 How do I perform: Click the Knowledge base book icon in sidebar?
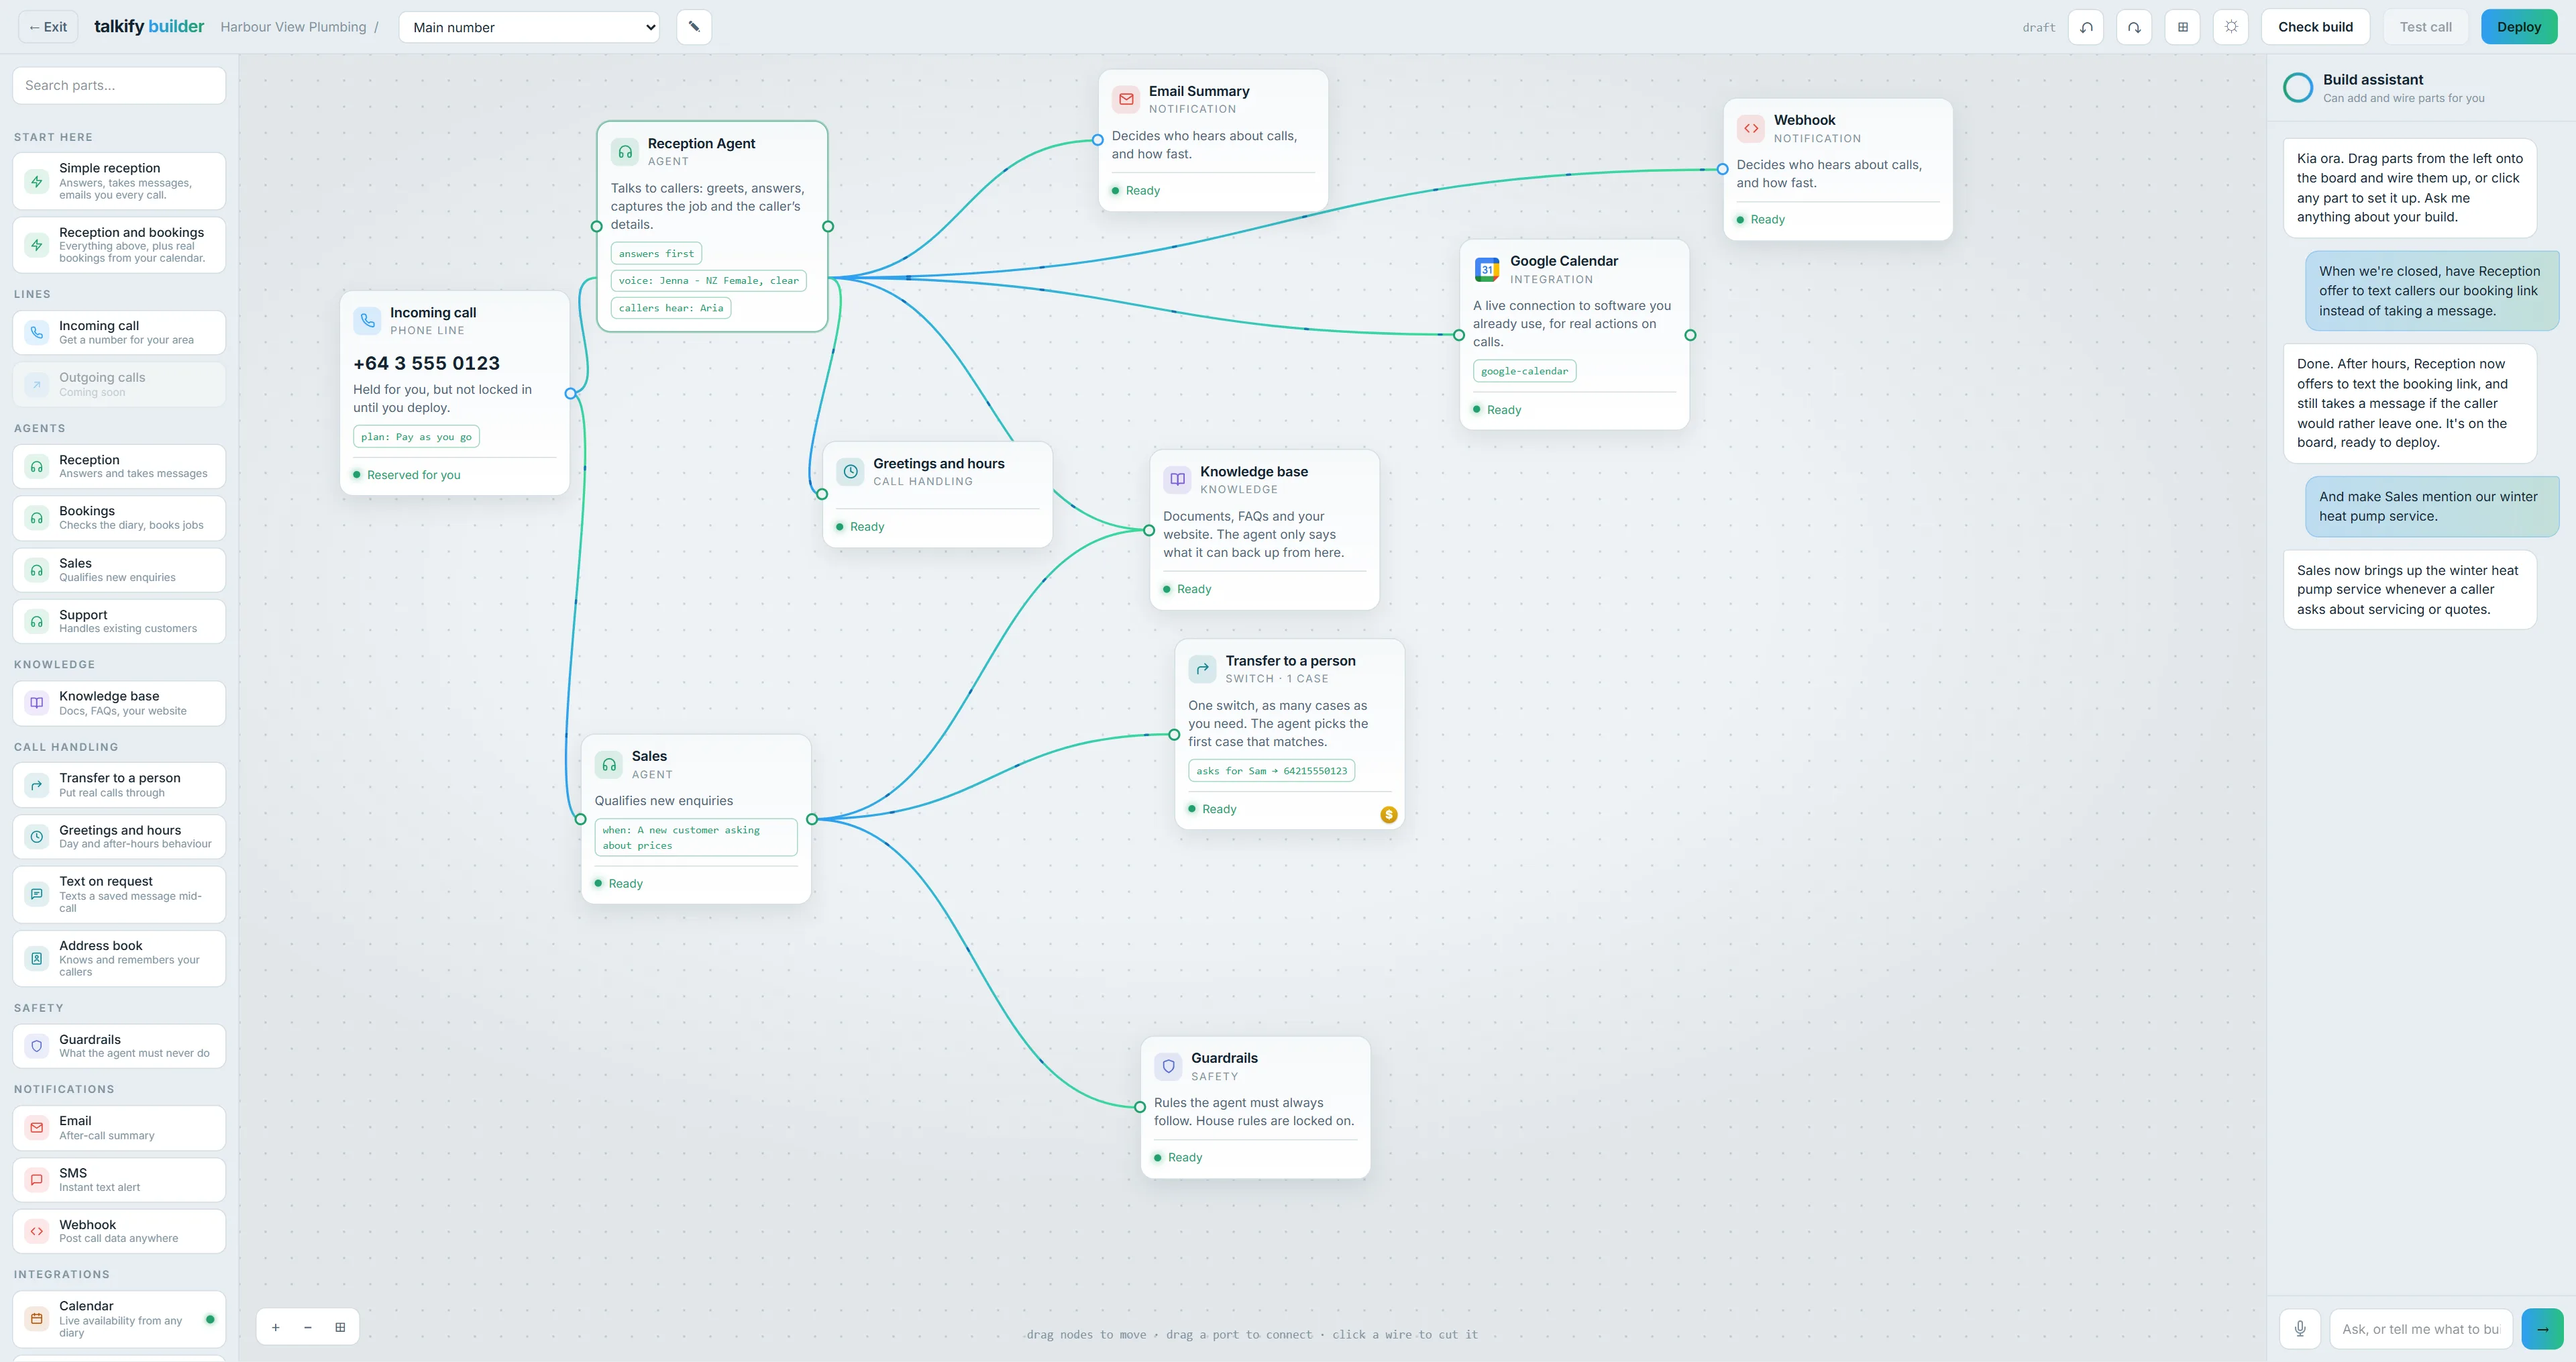click(x=37, y=703)
